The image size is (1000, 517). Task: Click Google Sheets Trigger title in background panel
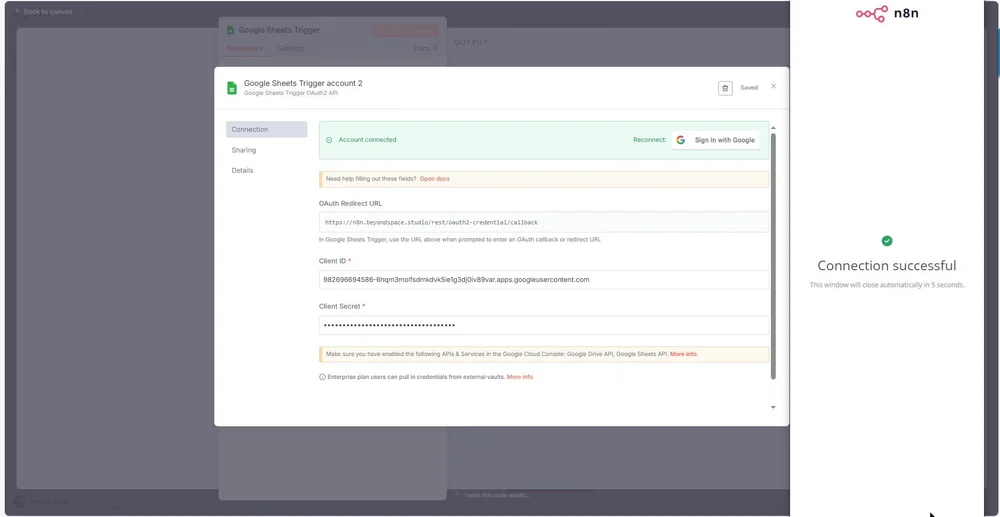(279, 30)
